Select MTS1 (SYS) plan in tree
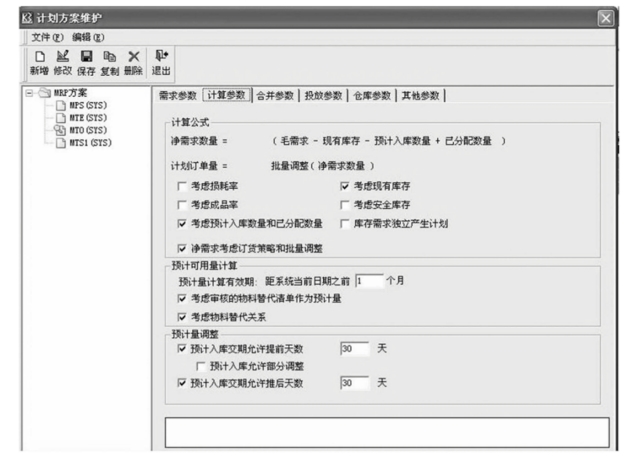 90,143
